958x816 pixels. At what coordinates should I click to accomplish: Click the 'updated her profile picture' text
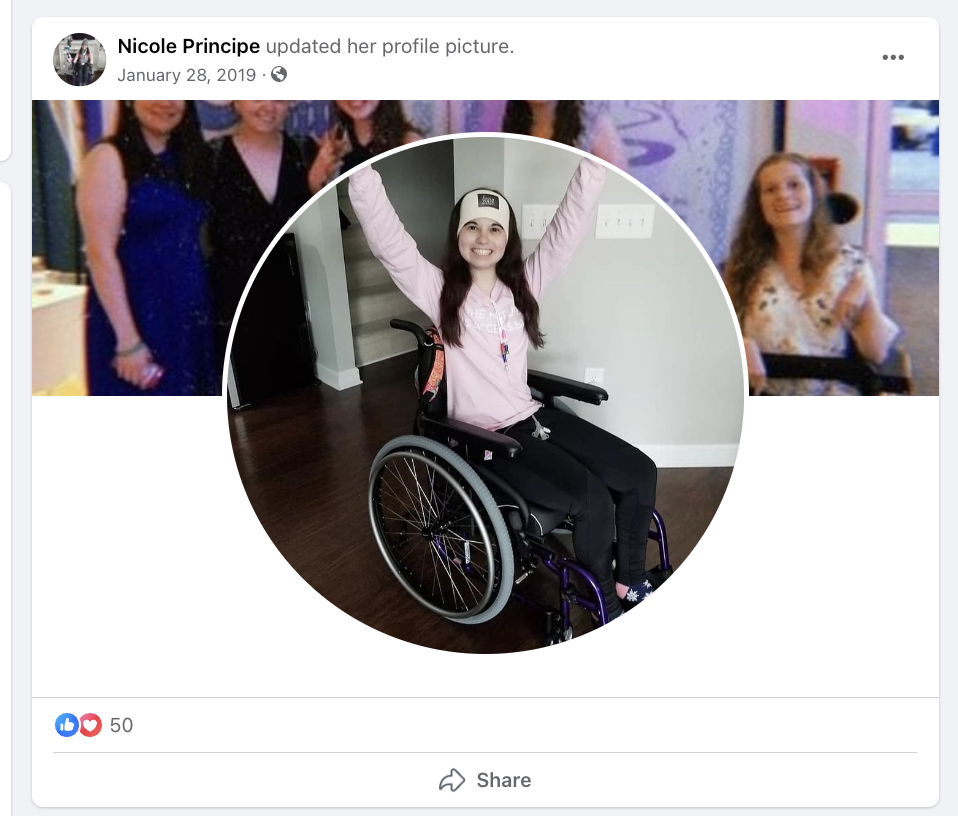[390, 46]
